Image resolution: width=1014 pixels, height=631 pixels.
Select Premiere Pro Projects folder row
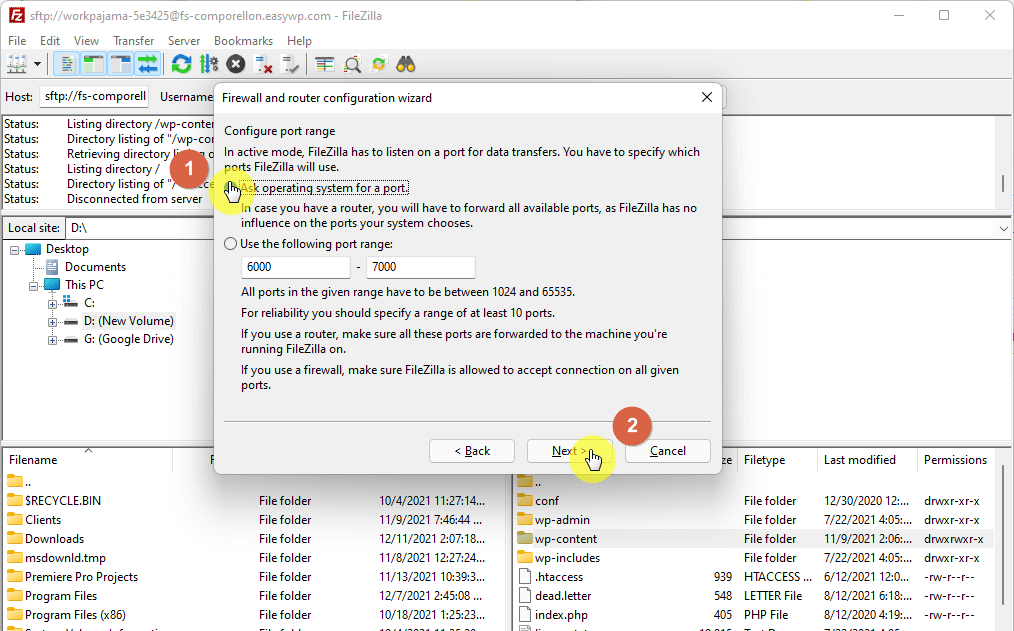(254, 577)
